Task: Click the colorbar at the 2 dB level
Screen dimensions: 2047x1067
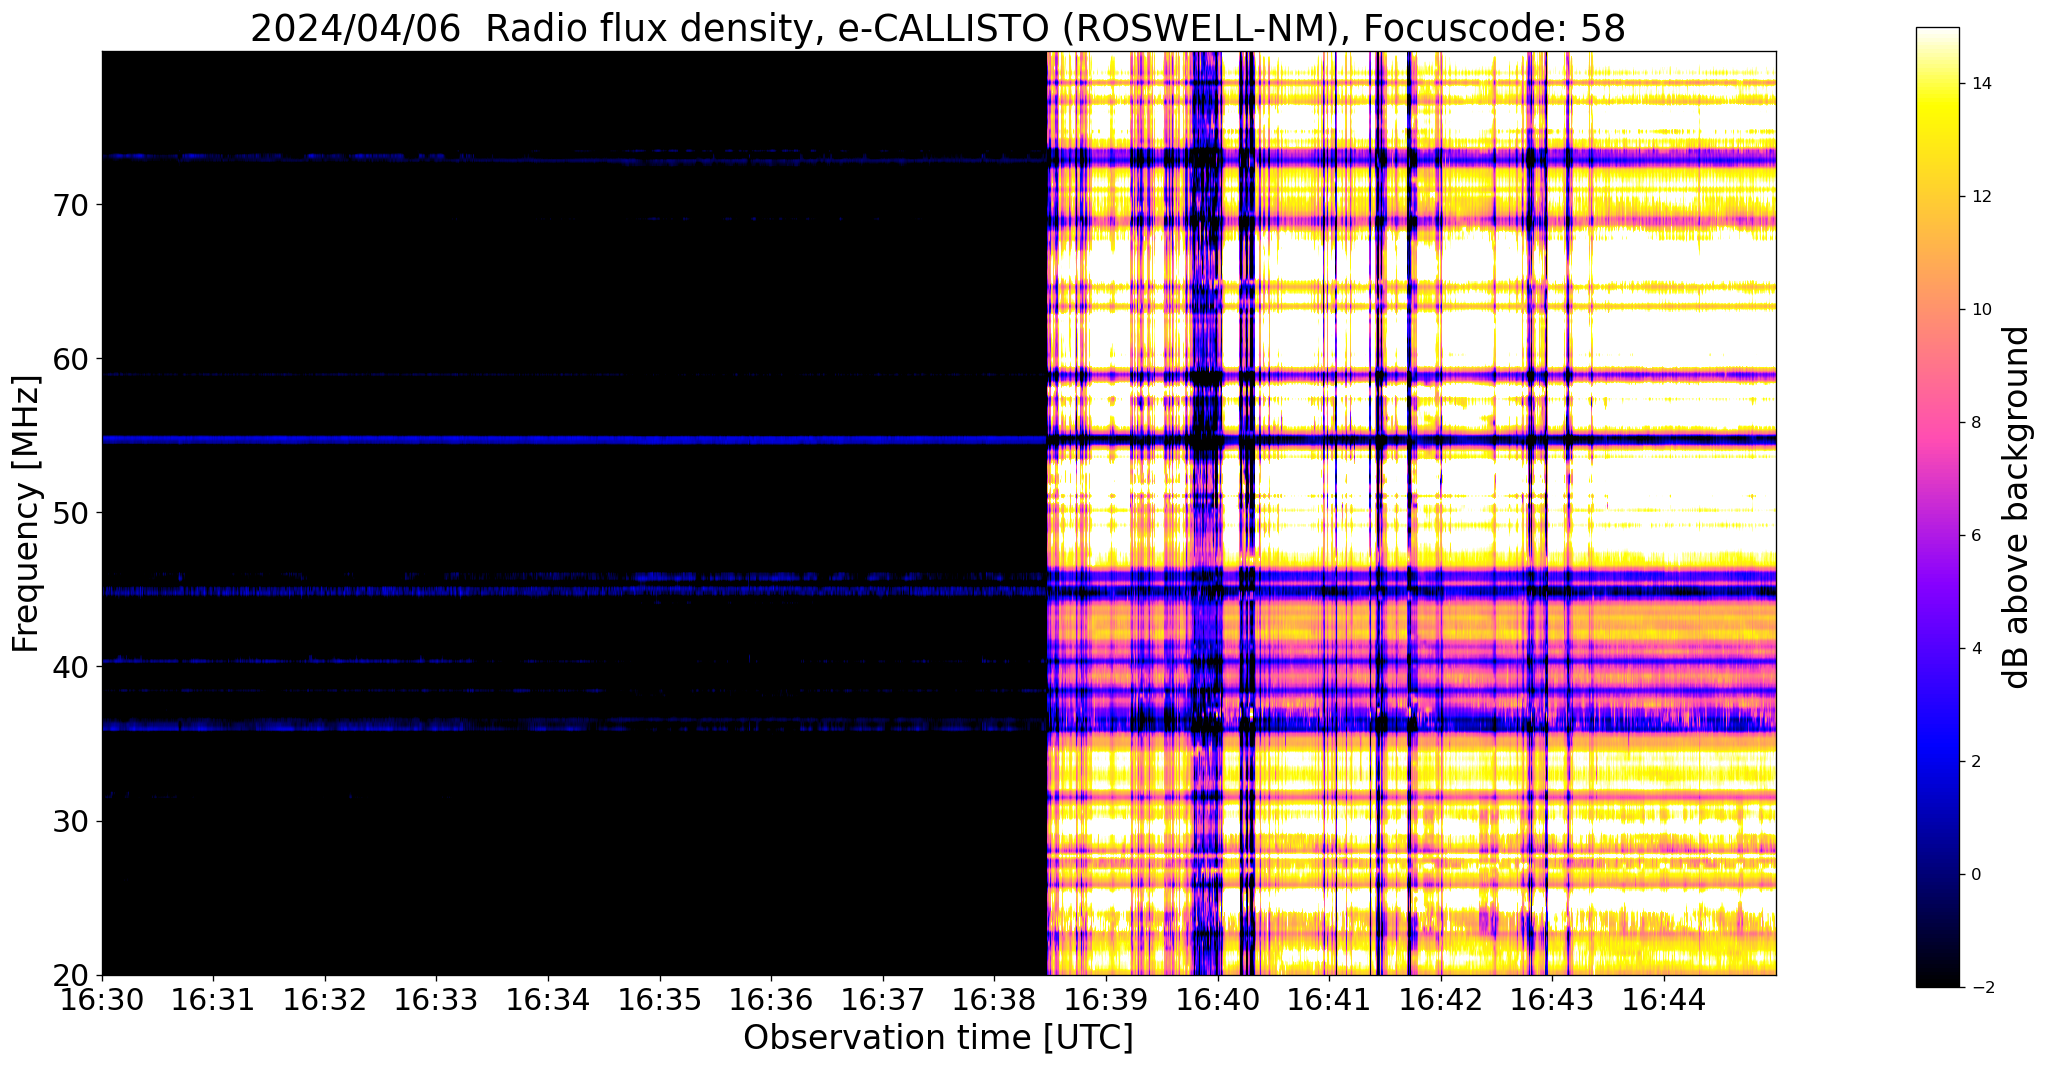Action: [x=1937, y=762]
